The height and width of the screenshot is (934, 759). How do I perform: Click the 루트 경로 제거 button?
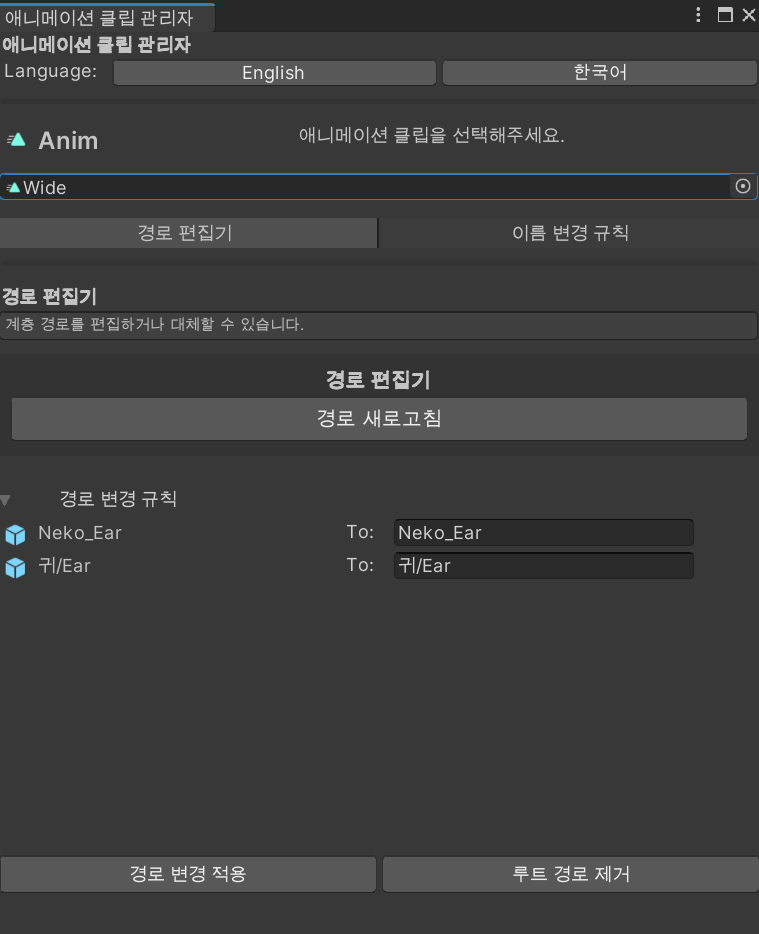tap(570, 874)
